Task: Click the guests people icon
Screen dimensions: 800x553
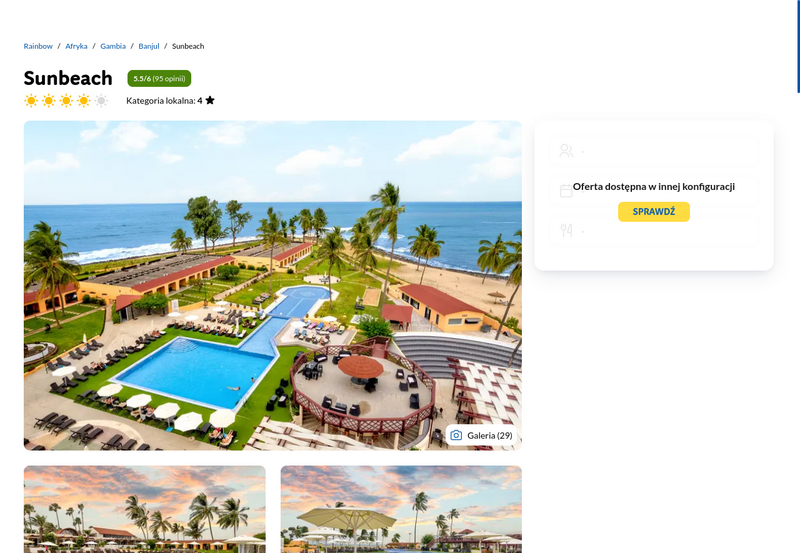Action: [x=566, y=150]
